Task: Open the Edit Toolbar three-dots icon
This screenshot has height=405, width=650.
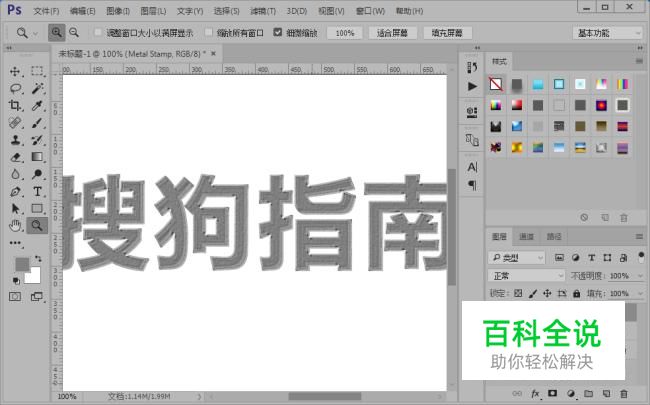Action: point(15,243)
